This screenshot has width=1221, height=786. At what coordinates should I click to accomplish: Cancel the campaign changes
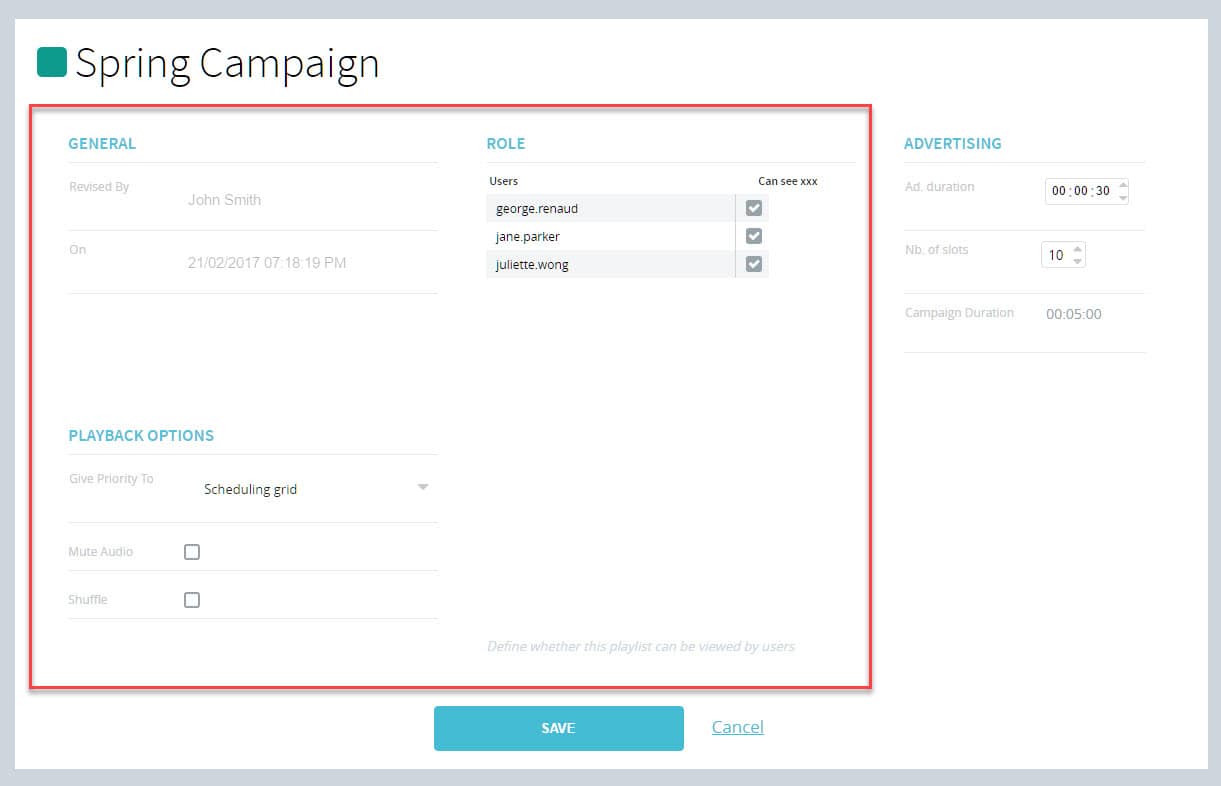tap(738, 727)
